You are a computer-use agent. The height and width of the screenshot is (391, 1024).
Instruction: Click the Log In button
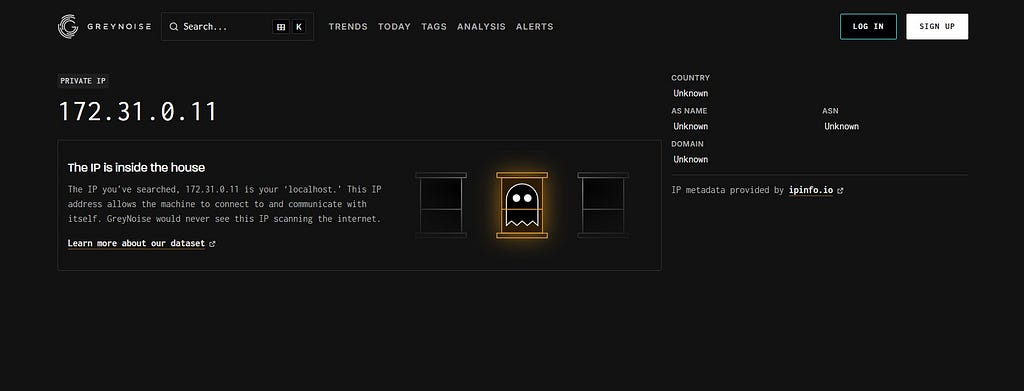coord(868,27)
